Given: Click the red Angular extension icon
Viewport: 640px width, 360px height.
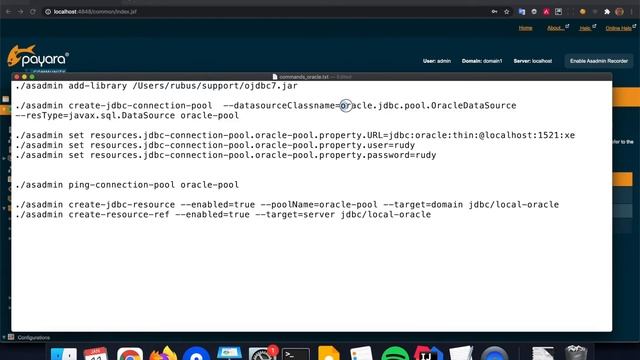Looking at the screenshot, I should 546,12.
